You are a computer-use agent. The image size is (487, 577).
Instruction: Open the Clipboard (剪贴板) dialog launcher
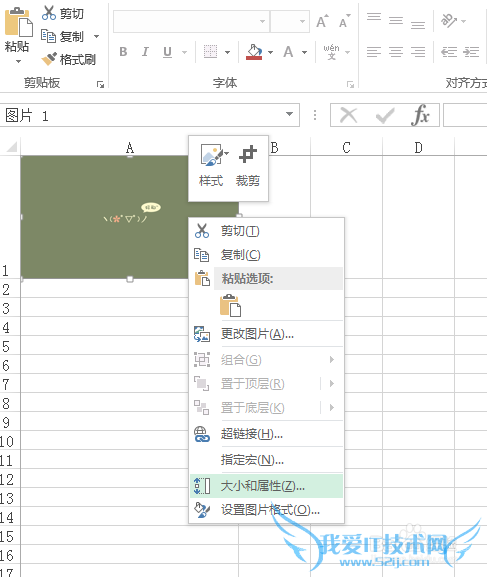pyautogui.click(x=100, y=85)
